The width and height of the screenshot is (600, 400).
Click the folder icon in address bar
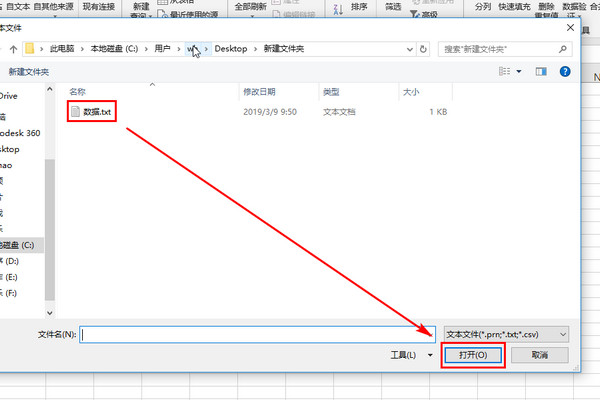click(29, 49)
